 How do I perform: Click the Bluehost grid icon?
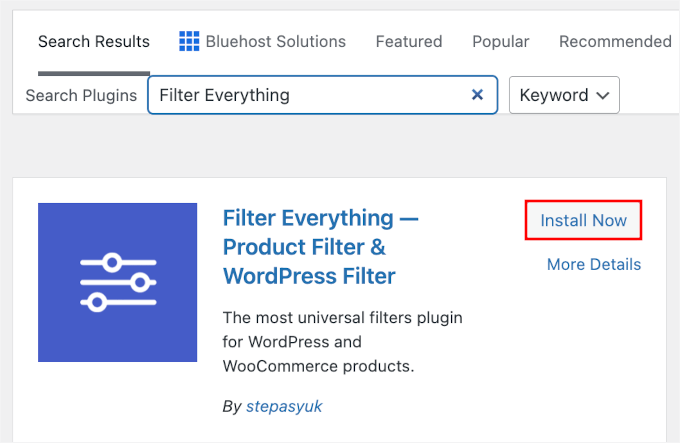click(x=189, y=41)
